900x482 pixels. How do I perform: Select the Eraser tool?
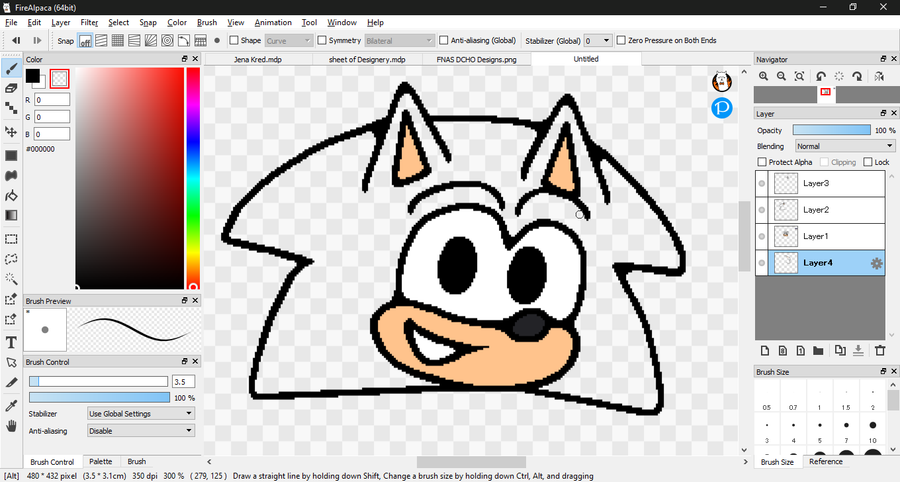point(11,88)
